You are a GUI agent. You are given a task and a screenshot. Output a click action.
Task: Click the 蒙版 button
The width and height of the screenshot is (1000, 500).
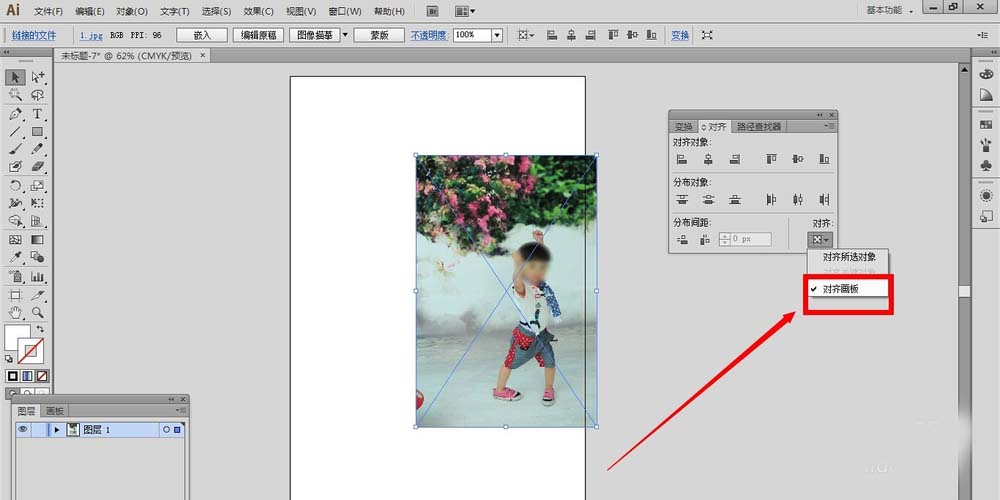[x=379, y=35]
